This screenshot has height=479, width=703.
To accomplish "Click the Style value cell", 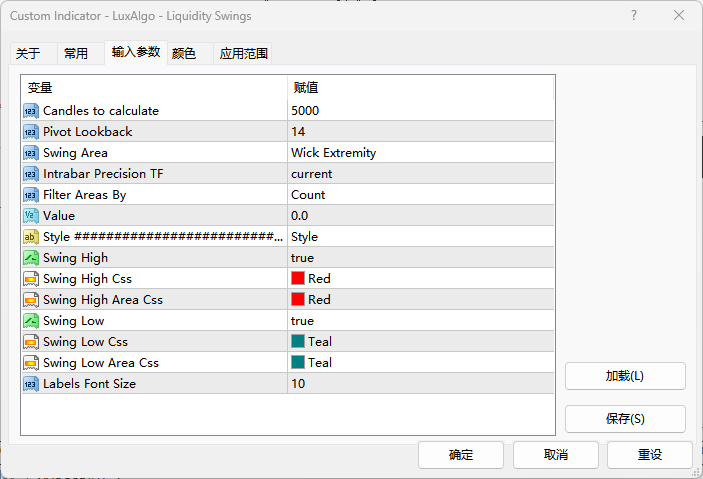I will 421,237.
